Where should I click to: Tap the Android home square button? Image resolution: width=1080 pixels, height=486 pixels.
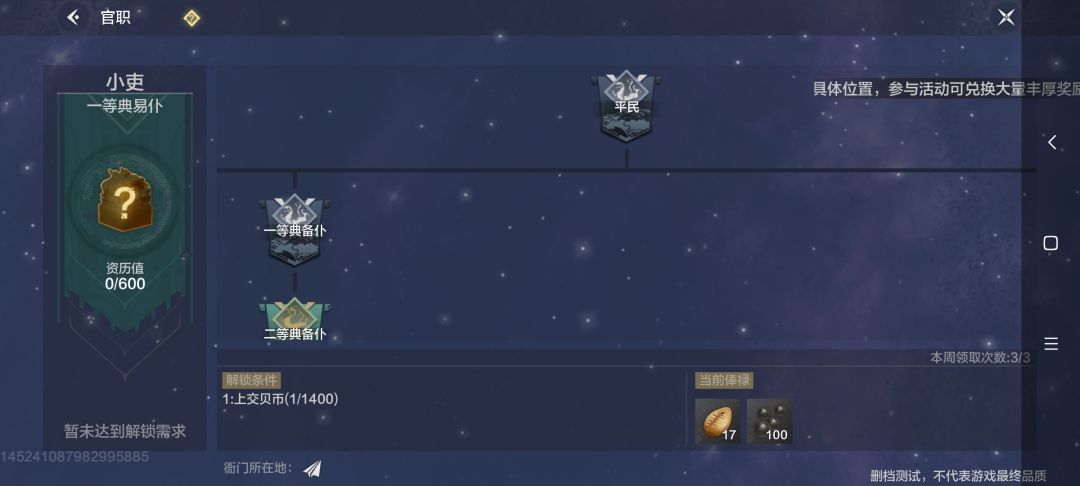(1050, 243)
